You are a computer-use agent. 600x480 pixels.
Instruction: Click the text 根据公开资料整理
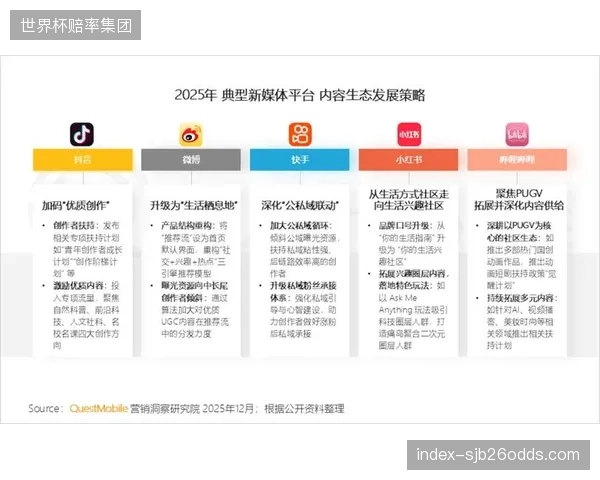(304, 409)
